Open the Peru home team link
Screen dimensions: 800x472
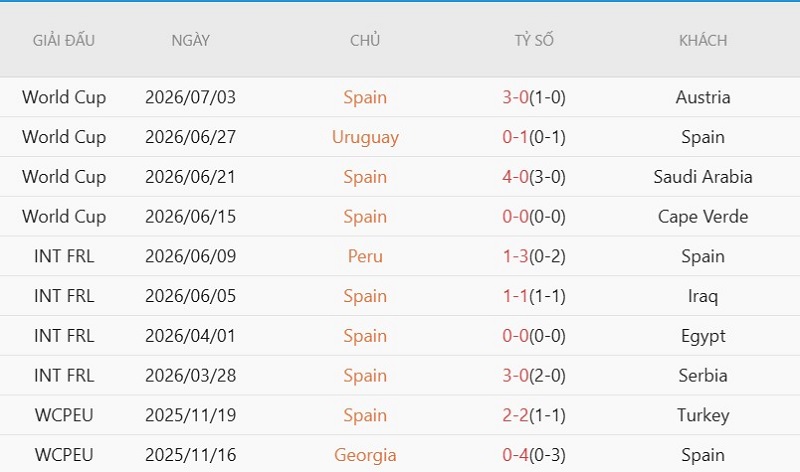[x=365, y=256]
